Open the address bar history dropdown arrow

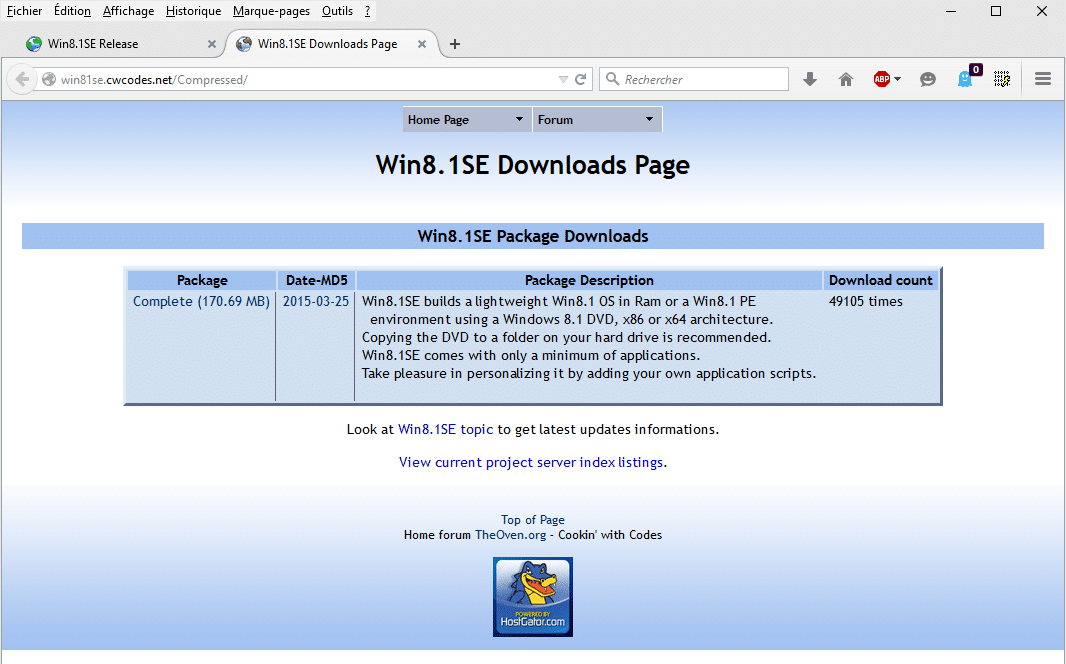563,80
